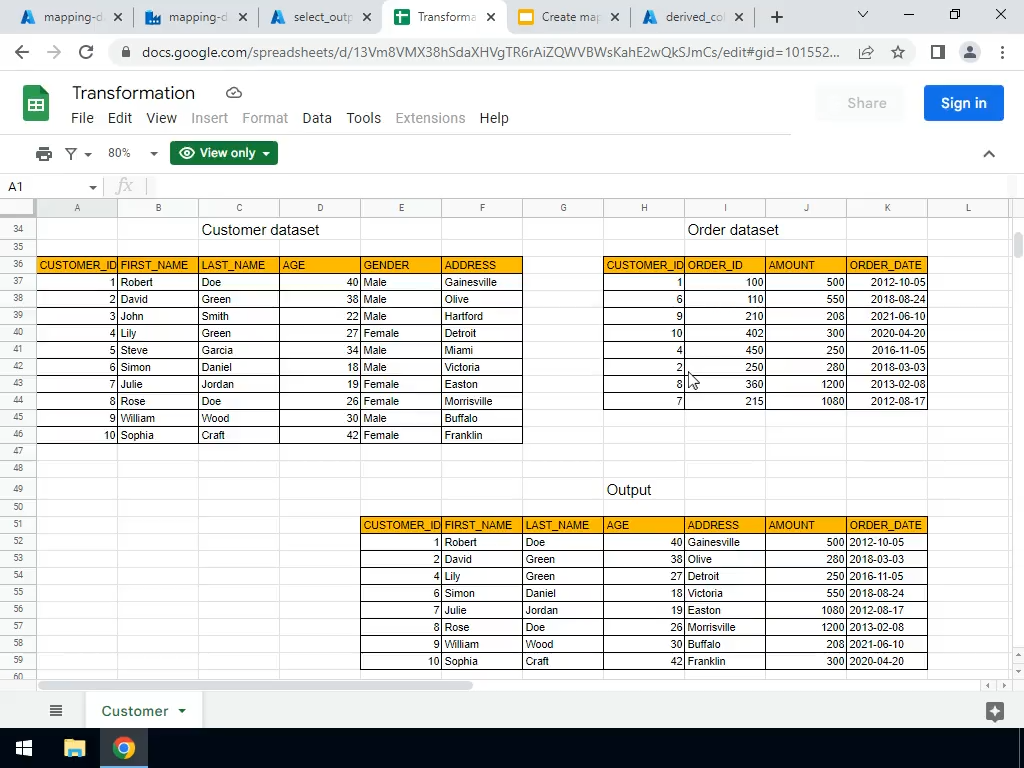Click the Chrome taskbar icon
Viewport: 1024px width, 768px height.
(123, 748)
